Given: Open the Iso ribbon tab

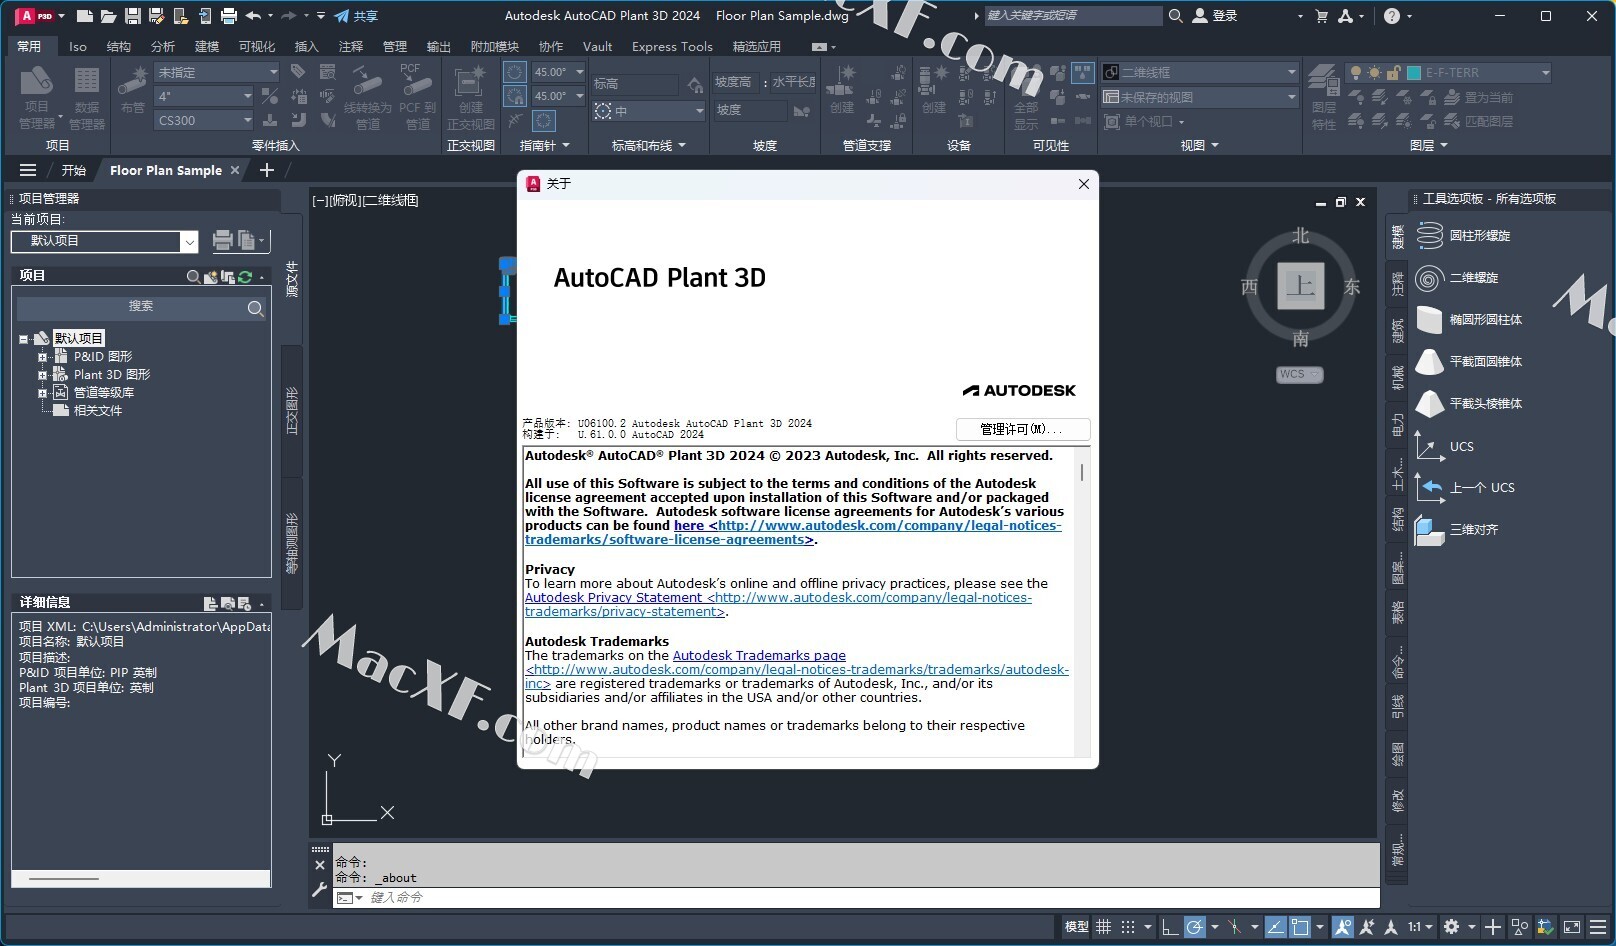Looking at the screenshot, I should point(78,46).
